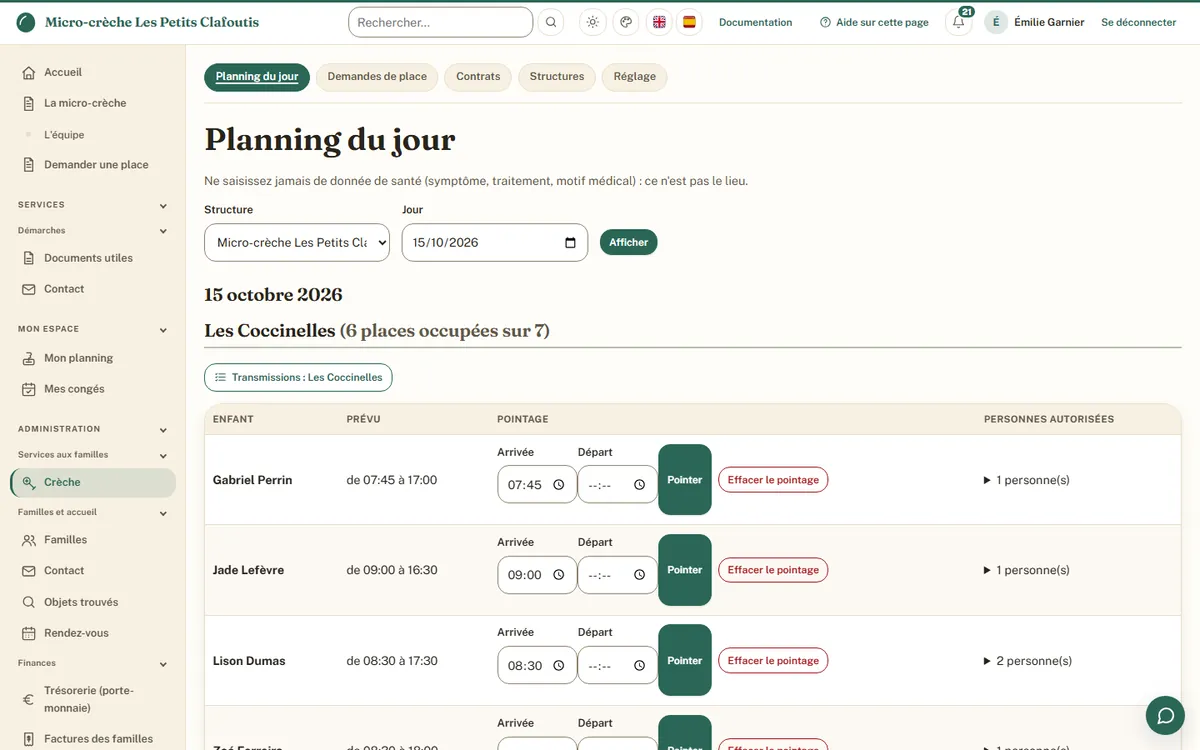Open clock picker on Jade Lefèvre's Arrivée

pos(559,575)
